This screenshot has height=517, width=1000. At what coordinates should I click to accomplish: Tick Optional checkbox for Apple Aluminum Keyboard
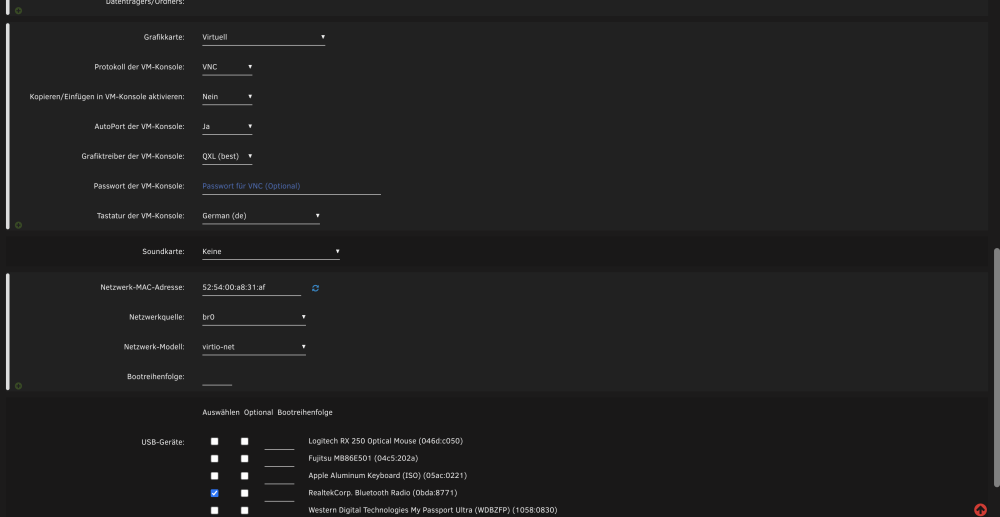coord(244,476)
